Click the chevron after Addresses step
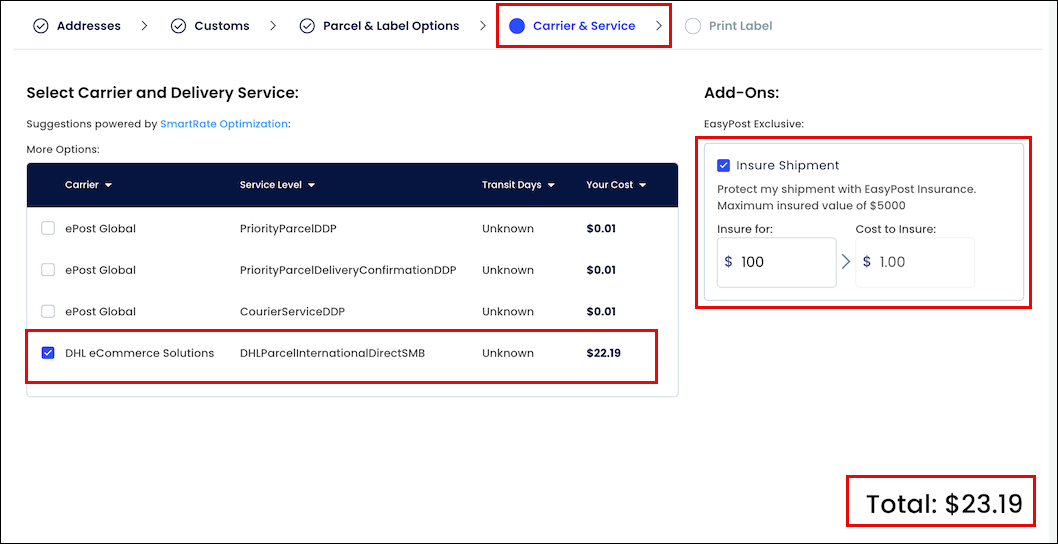This screenshot has height=544, width=1058. coord(144,26)
